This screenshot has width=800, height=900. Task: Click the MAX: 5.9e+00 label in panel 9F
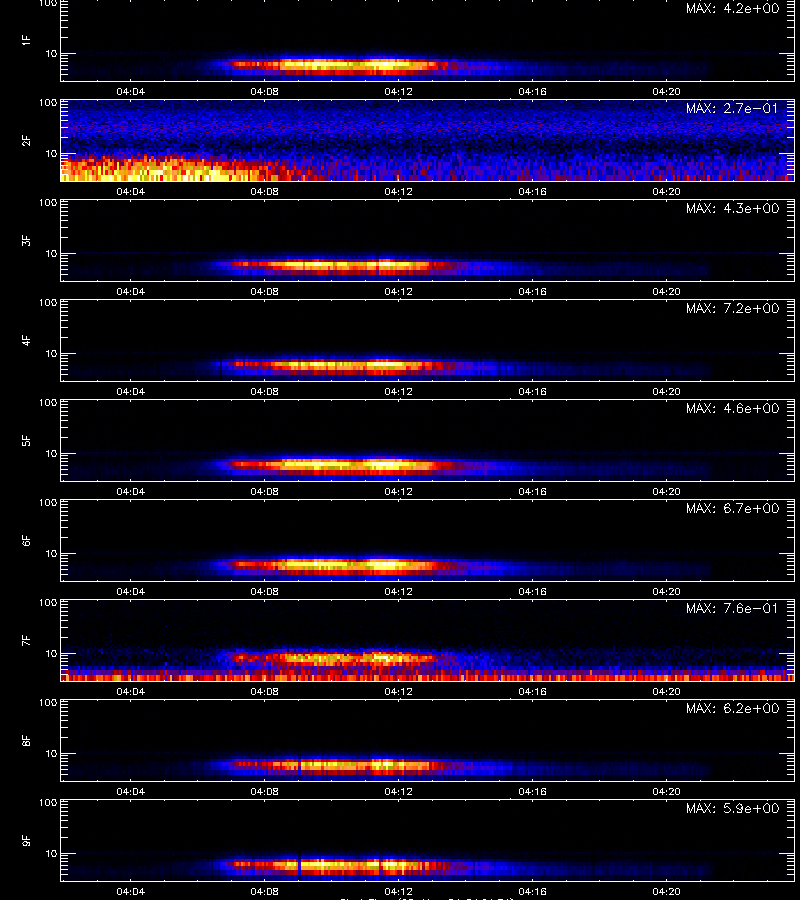click(x=732, y=809)
